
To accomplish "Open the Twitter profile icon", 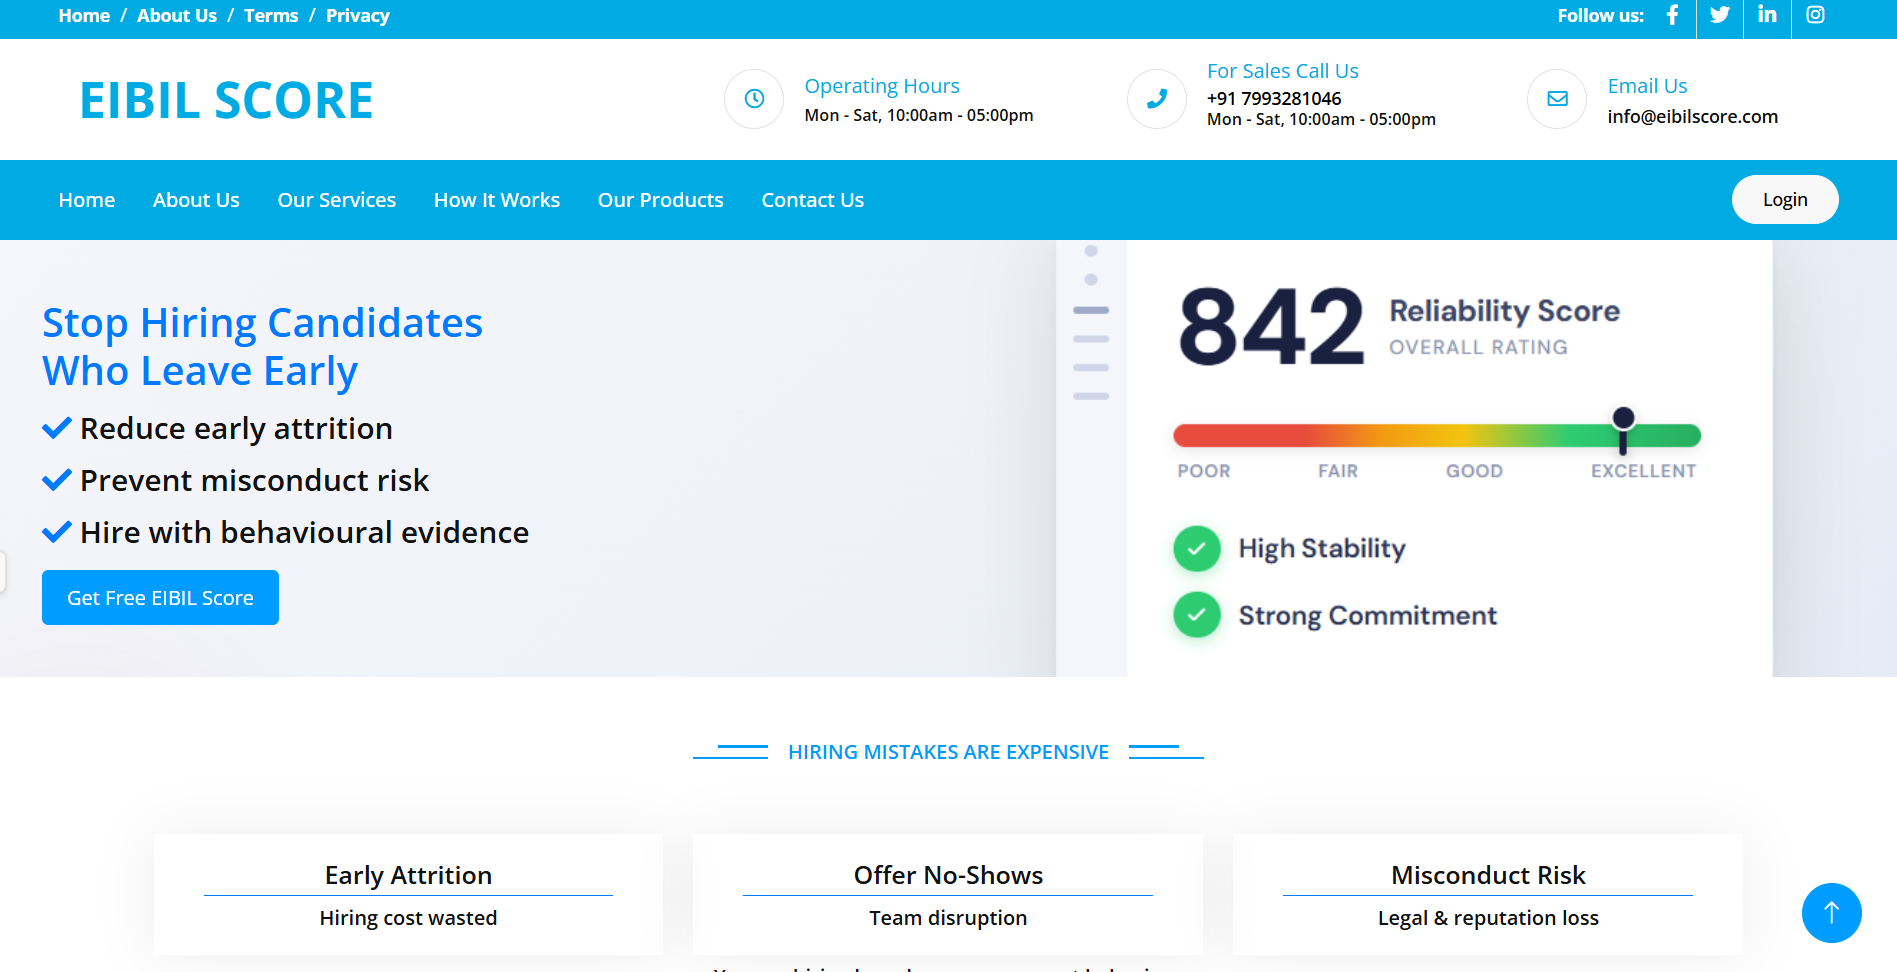I will point(1720,15).
